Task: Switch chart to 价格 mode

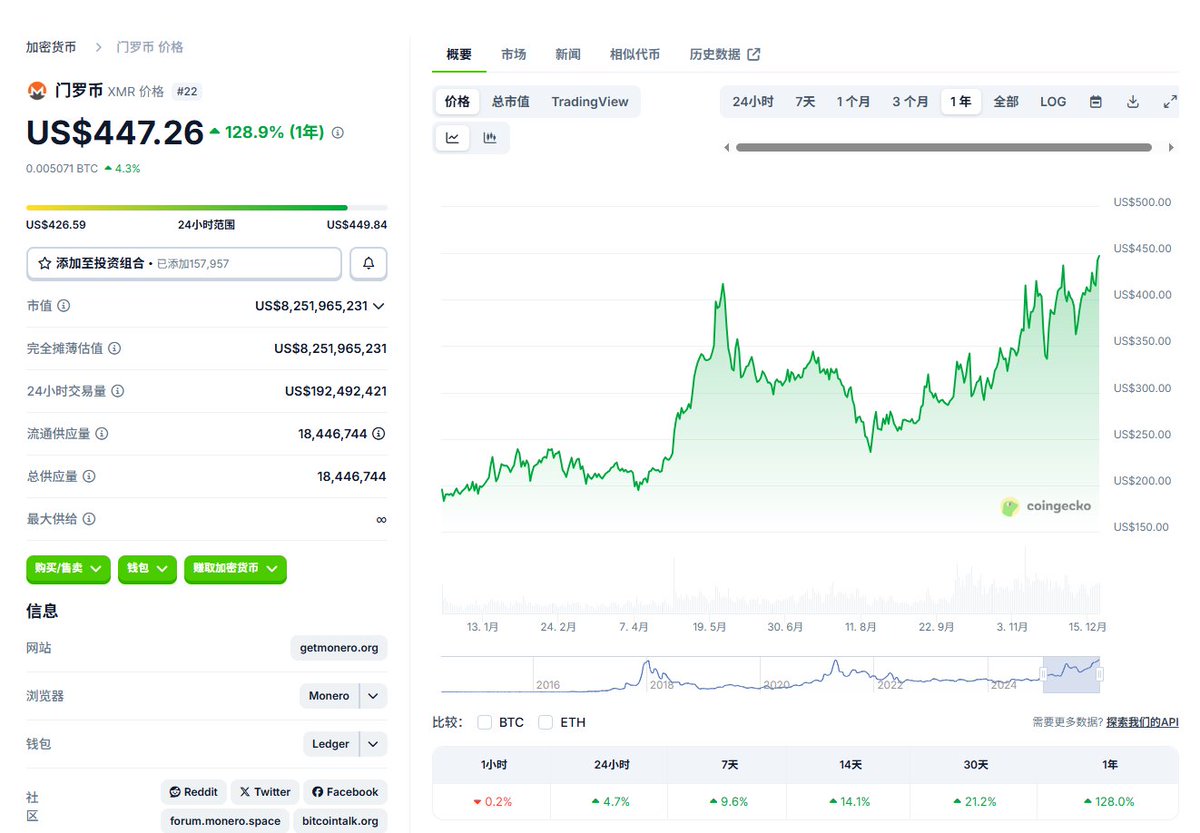Action: (457, 101)
